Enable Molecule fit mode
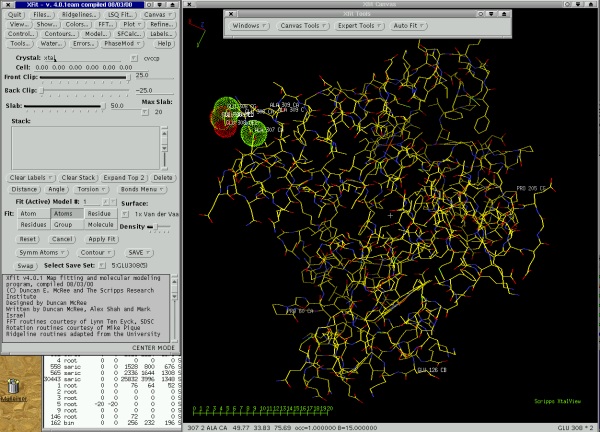 pyautogui.click(x=101, y=226)
